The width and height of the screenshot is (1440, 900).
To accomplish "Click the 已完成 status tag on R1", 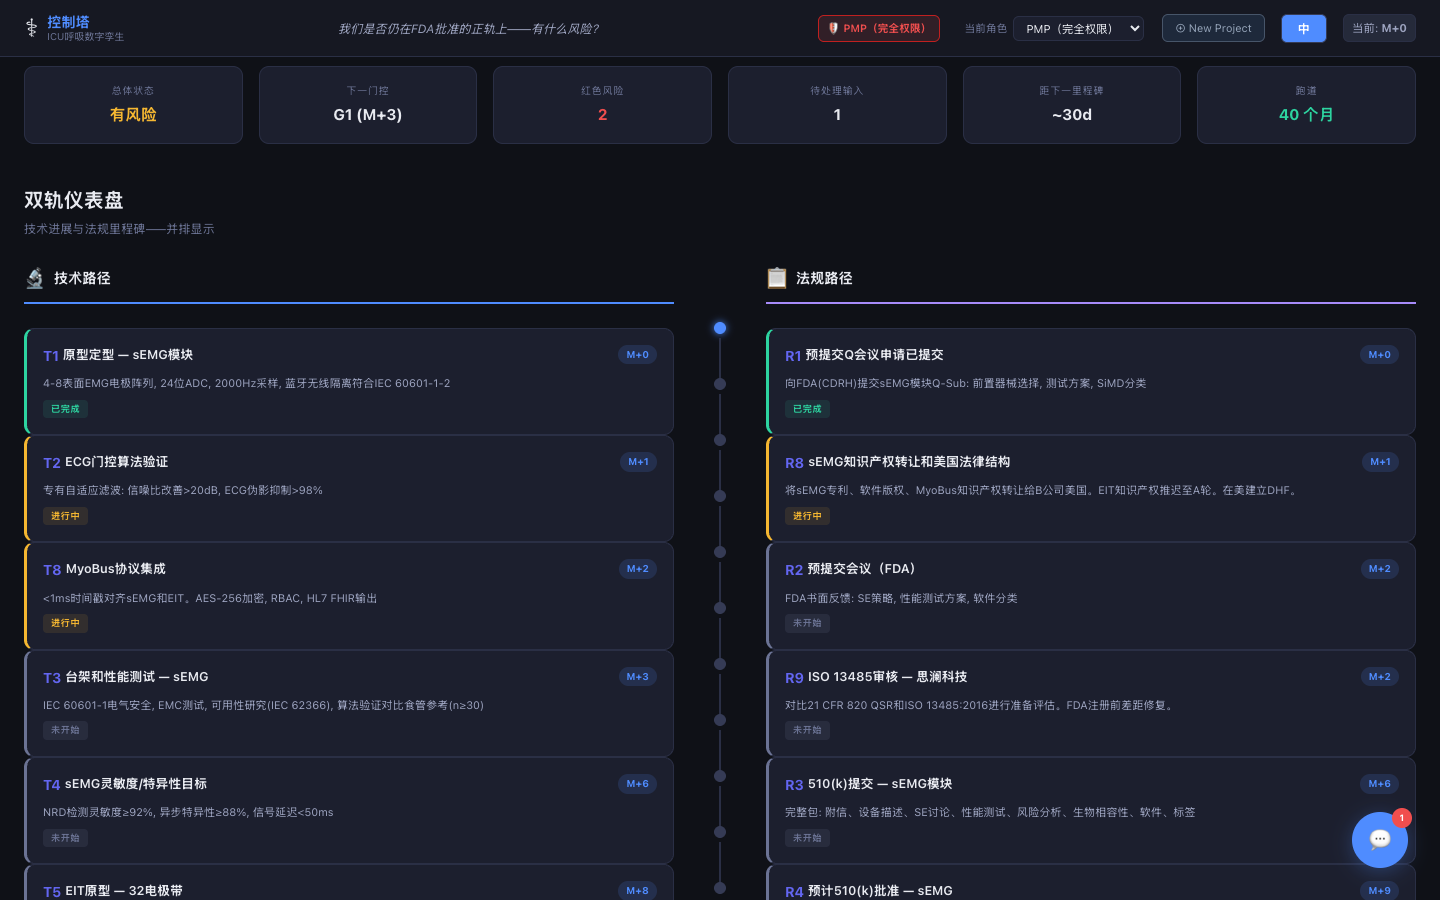I will (x=807, y=409).
